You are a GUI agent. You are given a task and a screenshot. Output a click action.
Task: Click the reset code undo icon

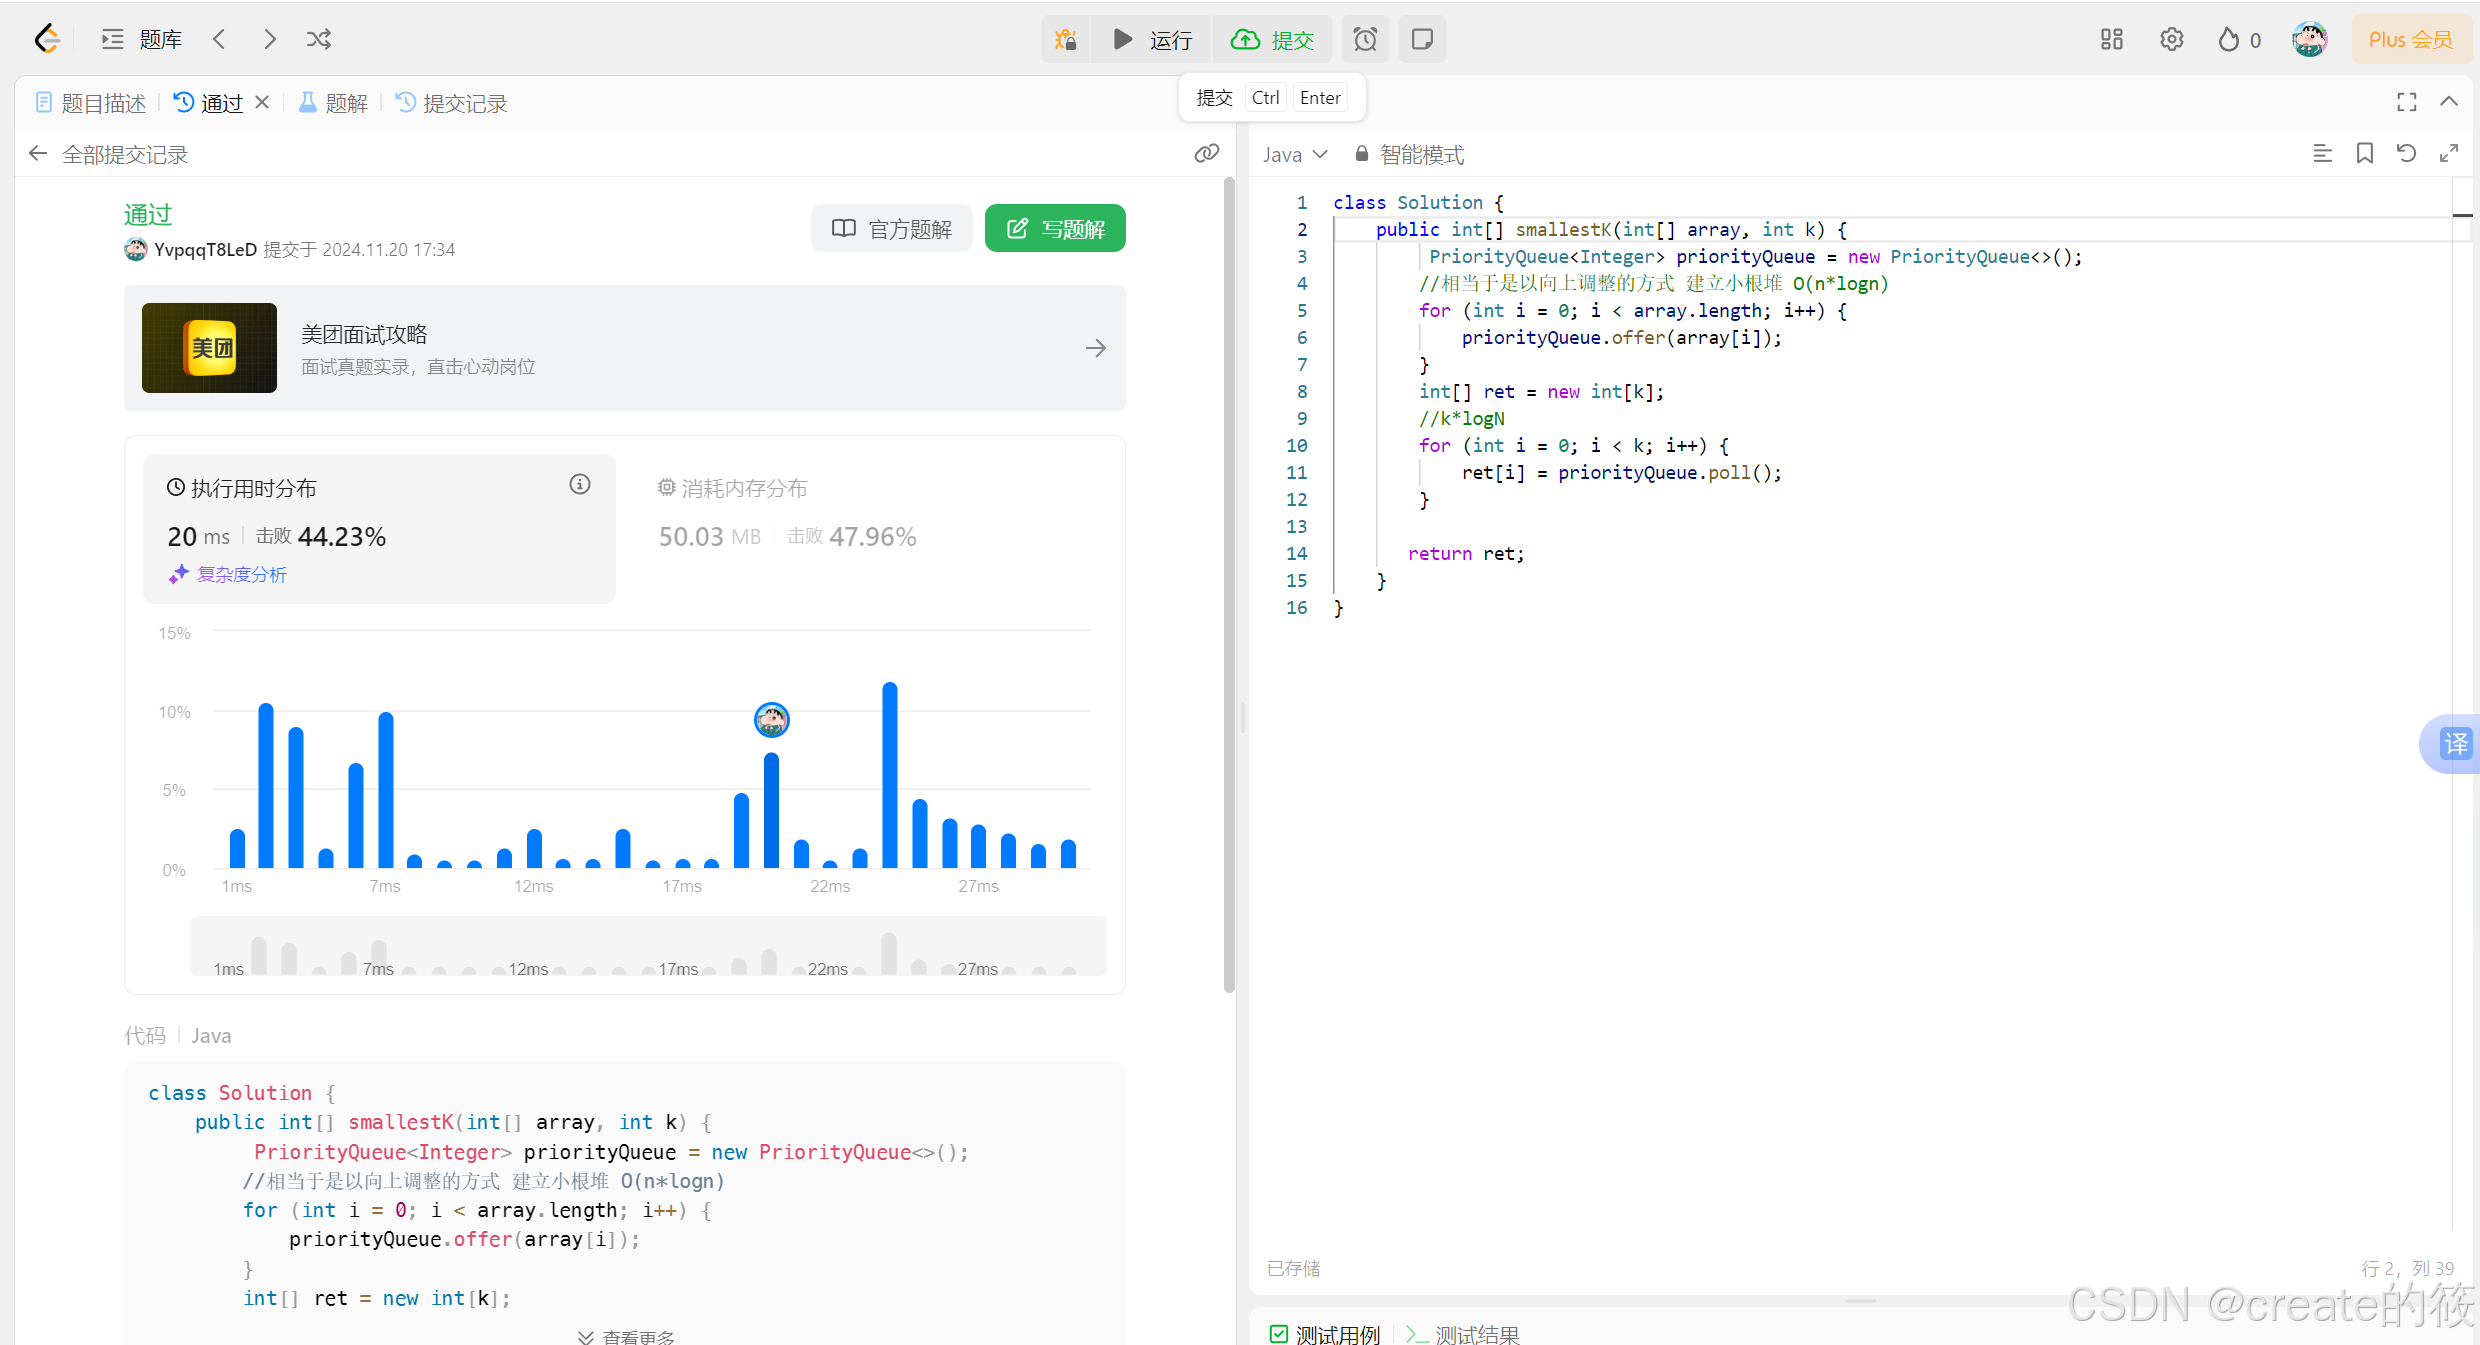pyautogui.click(x=2406, y=153)
